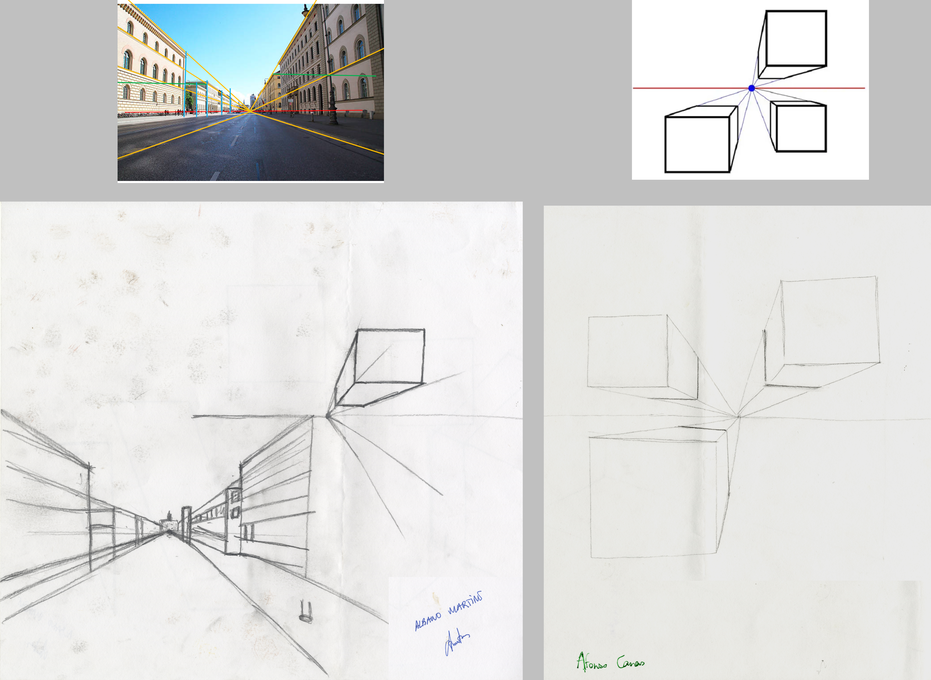This screenshot has width=931, height=680.
Task: Click the small cylinder drawn on sketched road
Action: tap(307, 611)
